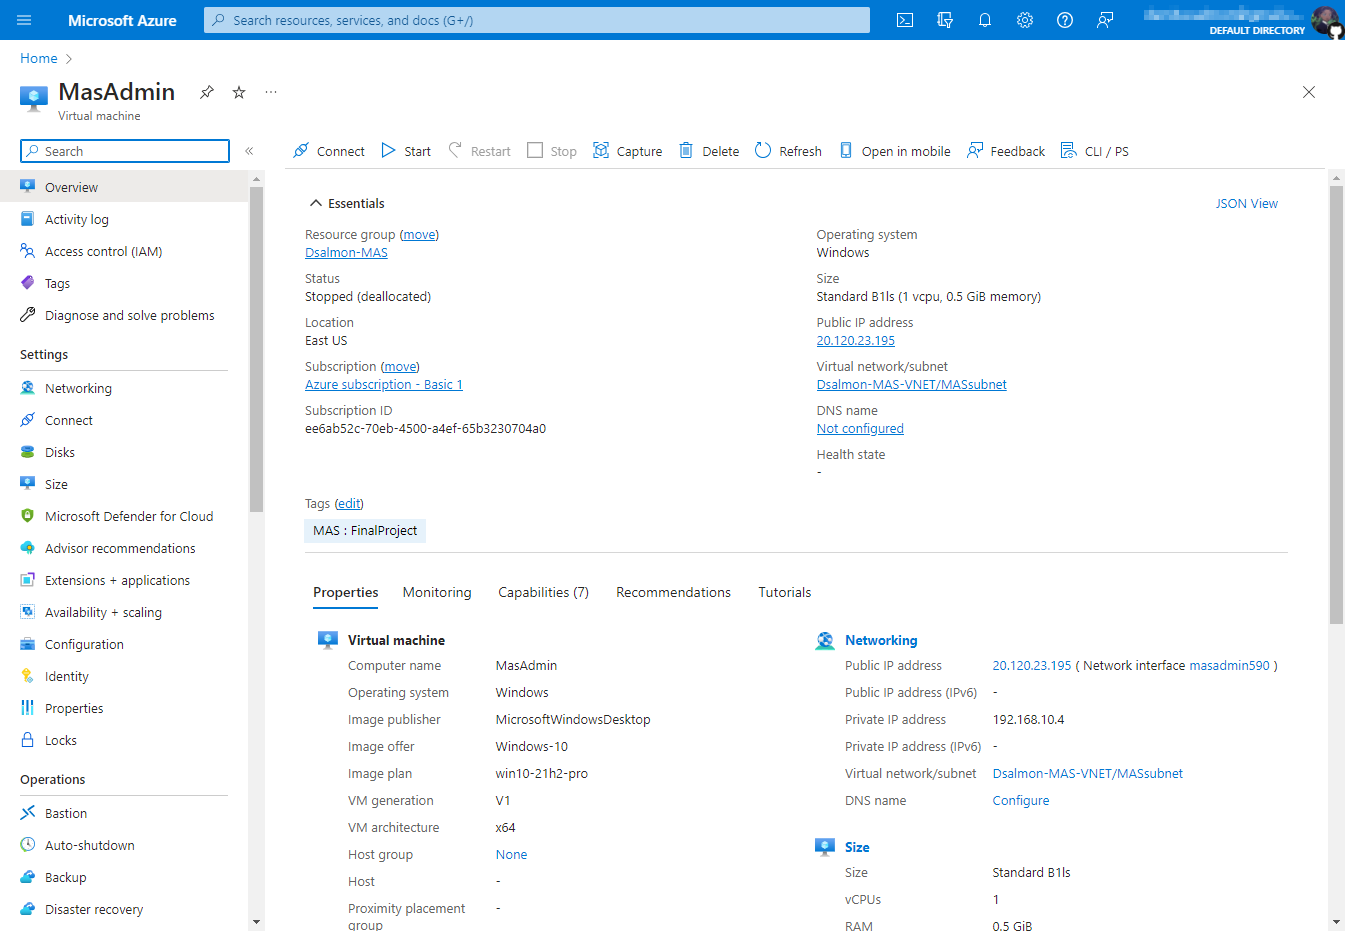Open the Dsalmon-MAS resource group link

346,253
